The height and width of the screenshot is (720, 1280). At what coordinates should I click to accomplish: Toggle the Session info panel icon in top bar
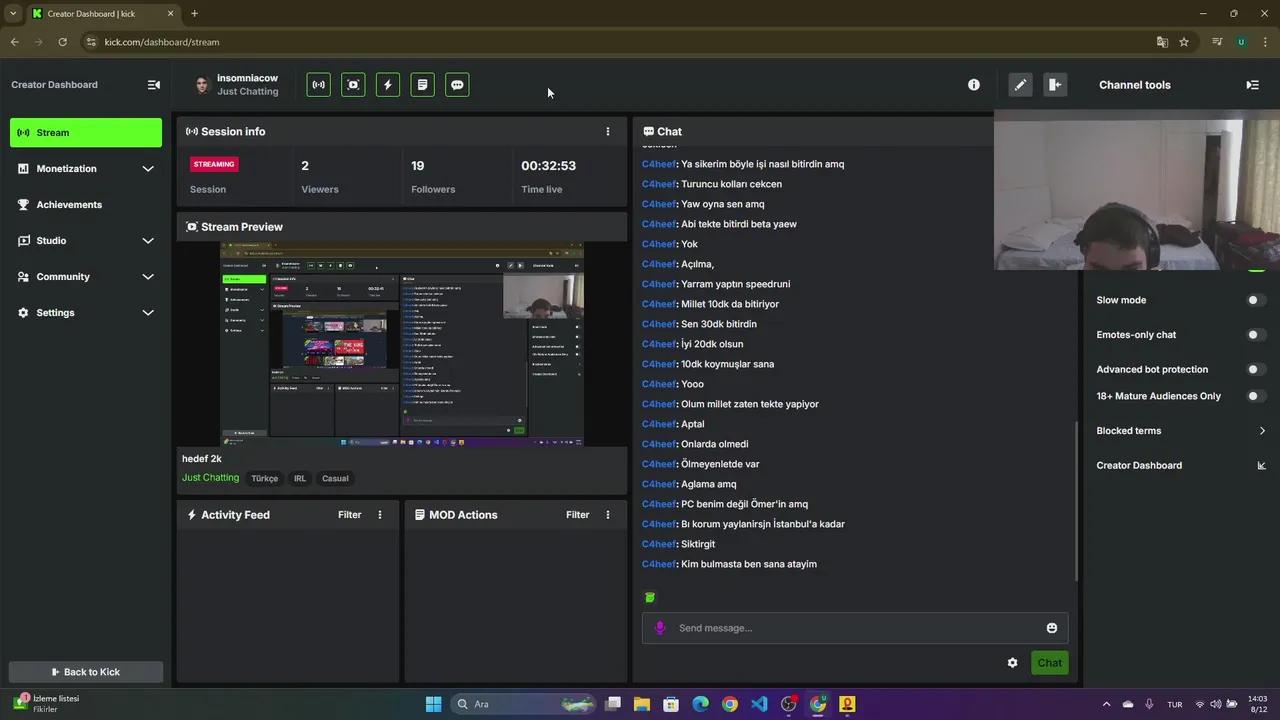(319, 85)
